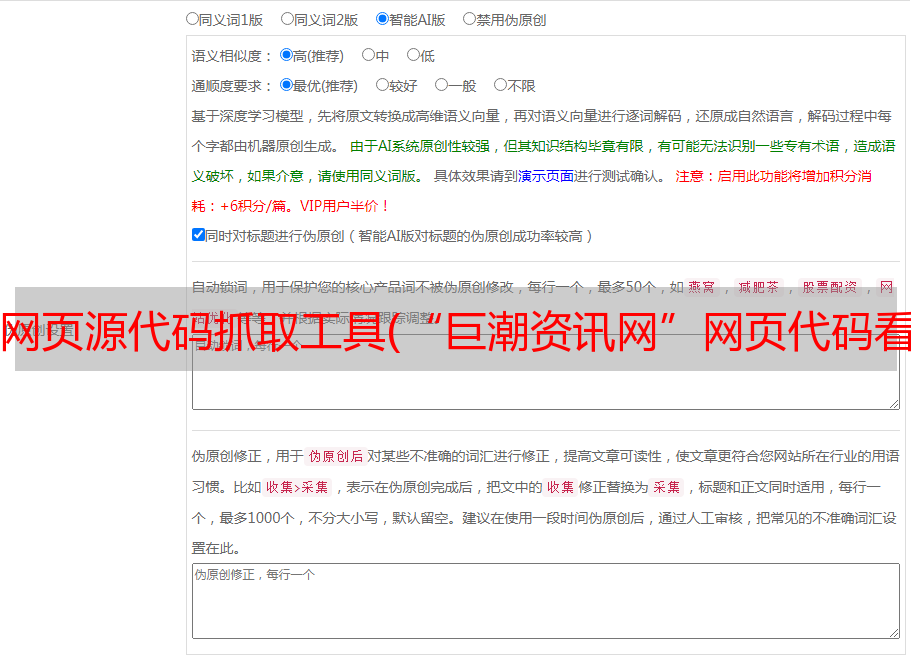The width and height of the screenshot is (911, 658).
Task: Set 语义相似度 to 低
Action: click(x=413, y=55)
